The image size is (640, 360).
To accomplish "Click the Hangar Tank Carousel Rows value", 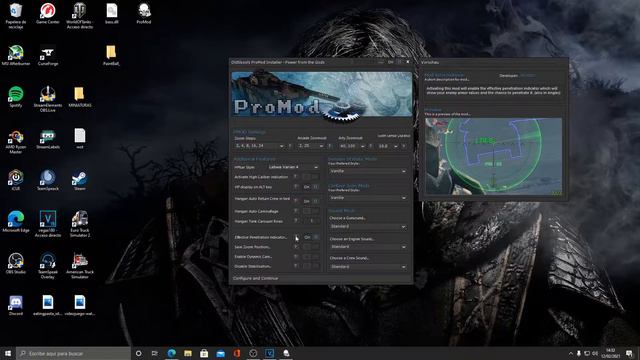I will [x=311, y=221].
